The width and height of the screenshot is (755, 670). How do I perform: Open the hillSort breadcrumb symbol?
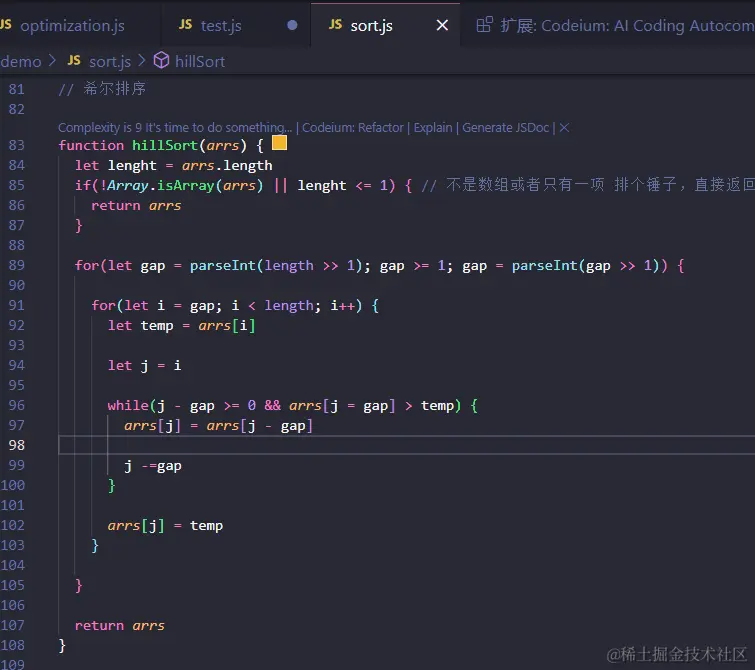200,62
